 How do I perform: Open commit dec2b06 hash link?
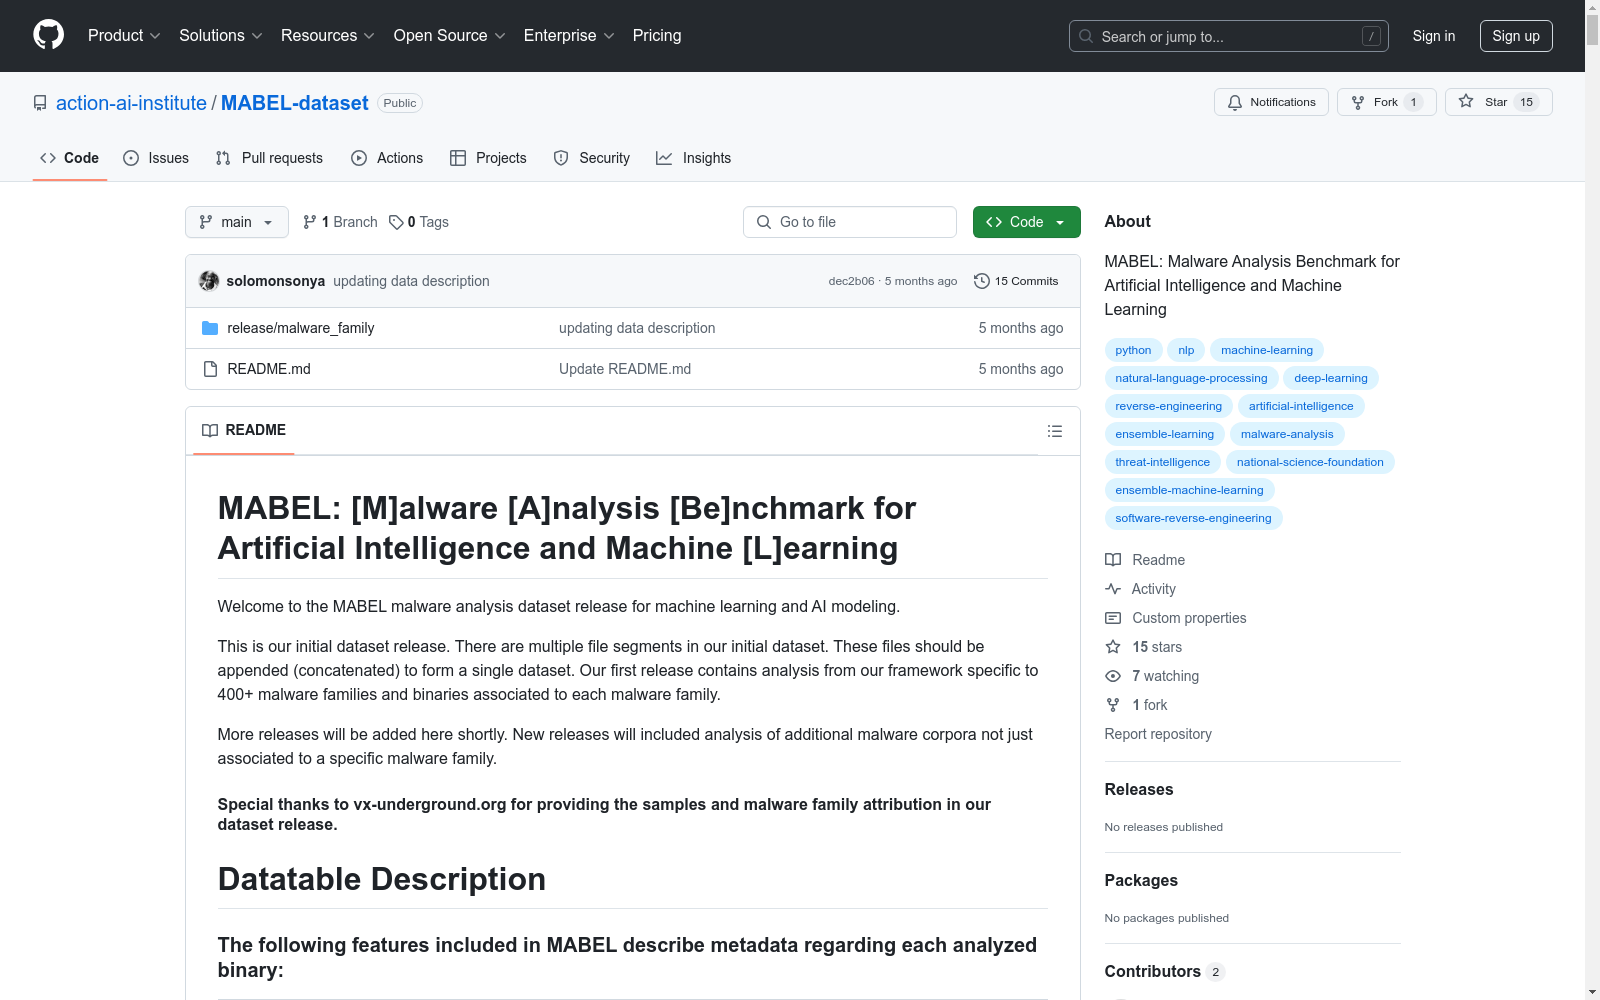coord(851,281)
